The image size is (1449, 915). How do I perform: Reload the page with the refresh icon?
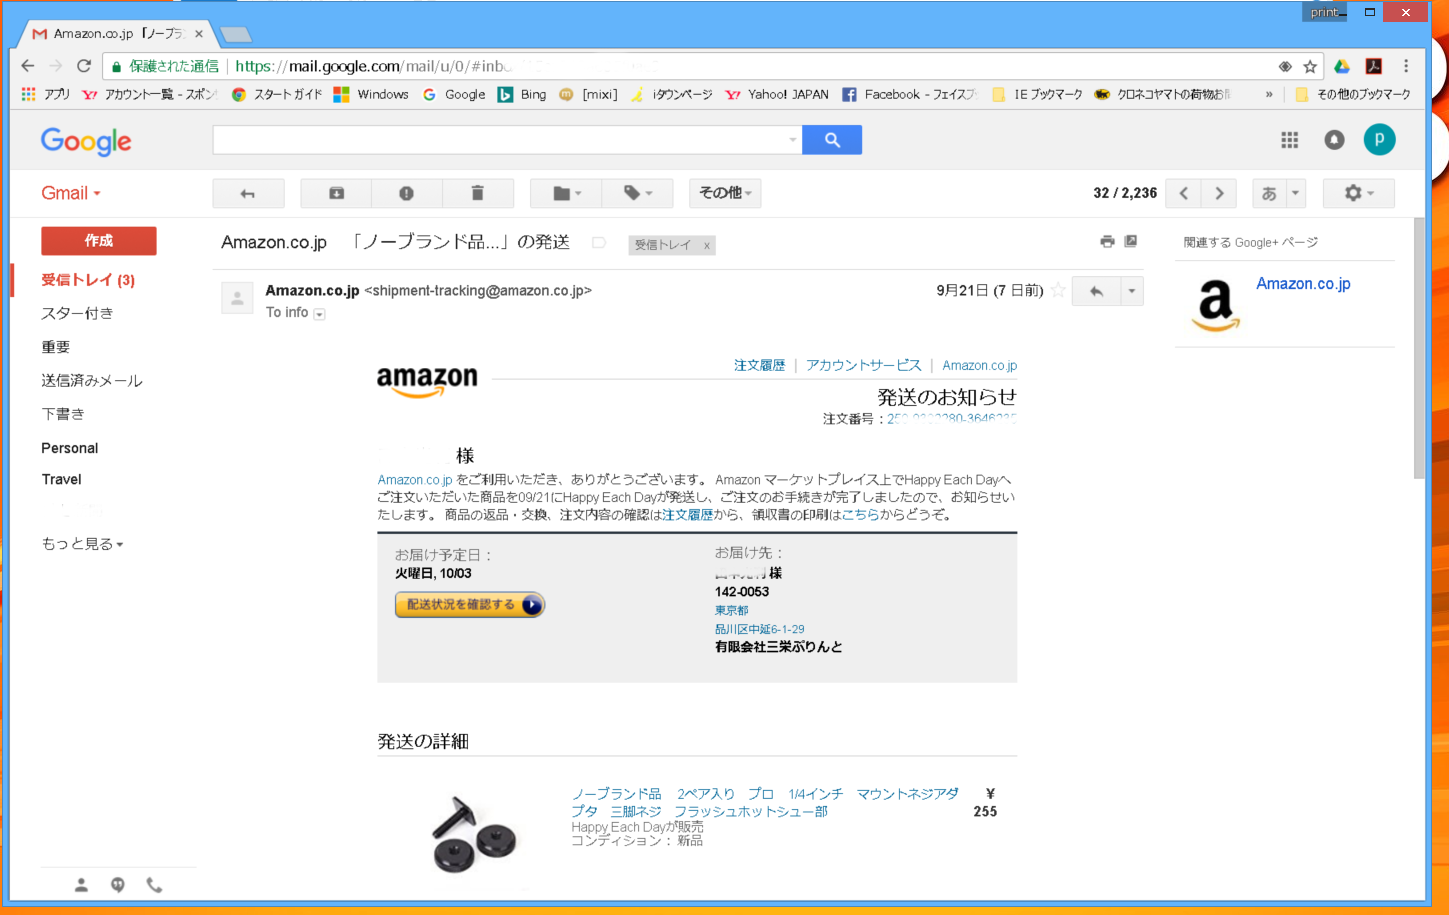point(84,66)
